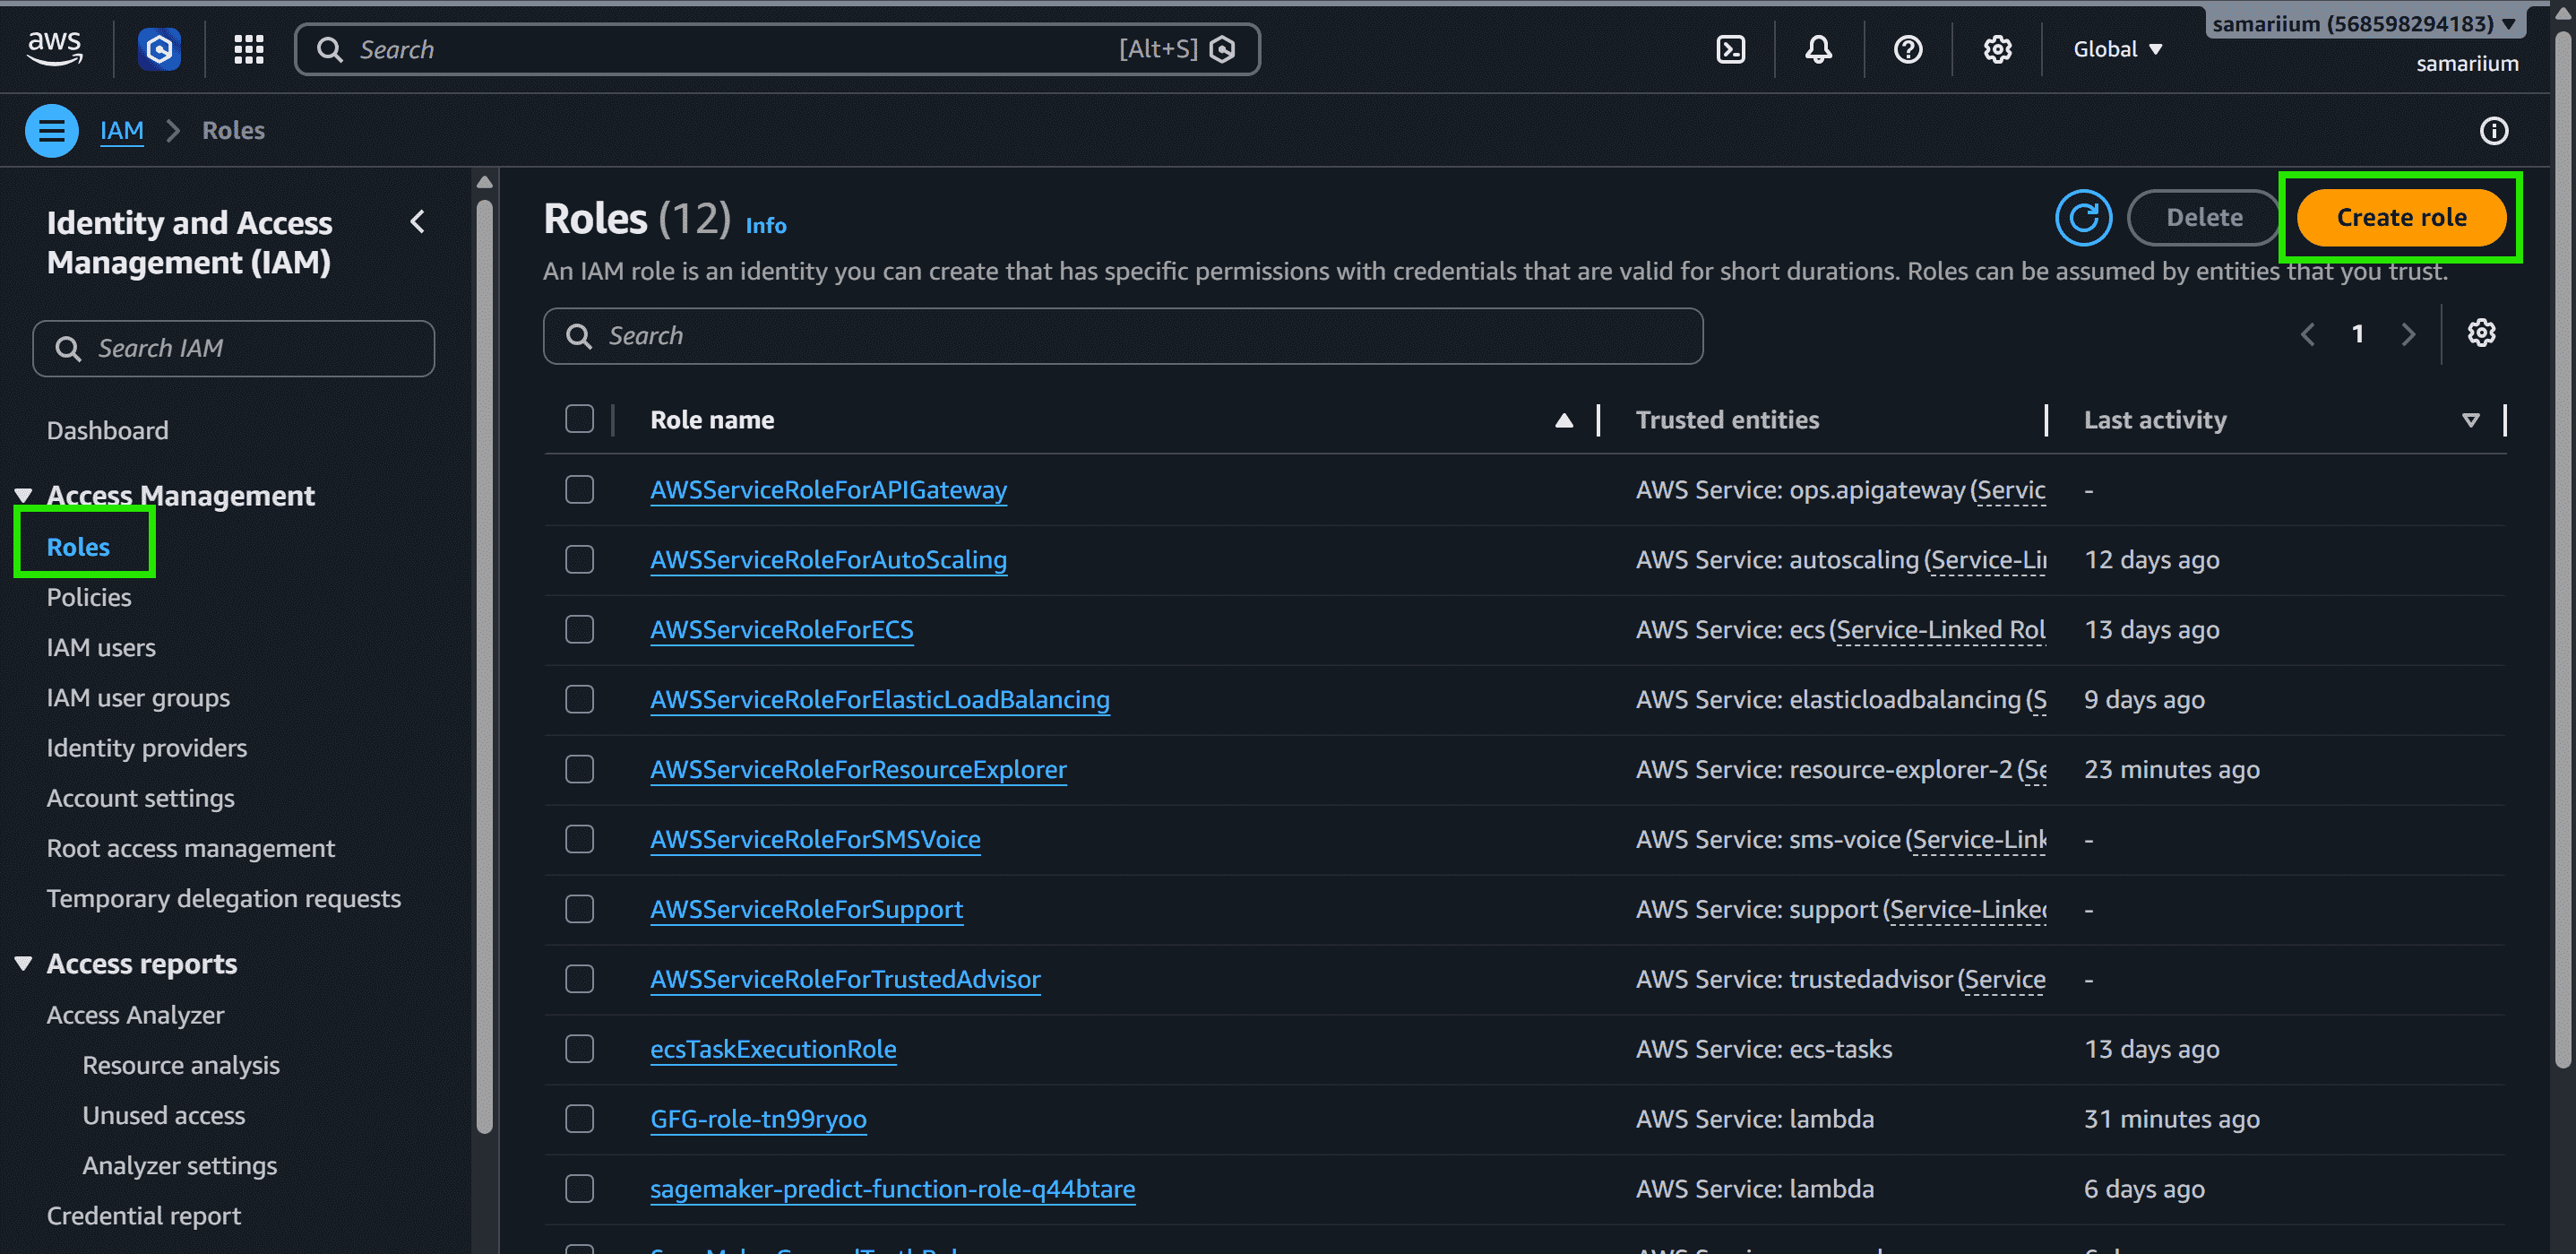Open IAM users in sidebar
Image resolution: width=2576 pixels, height=1254 pixels.
tap(101, 648)
